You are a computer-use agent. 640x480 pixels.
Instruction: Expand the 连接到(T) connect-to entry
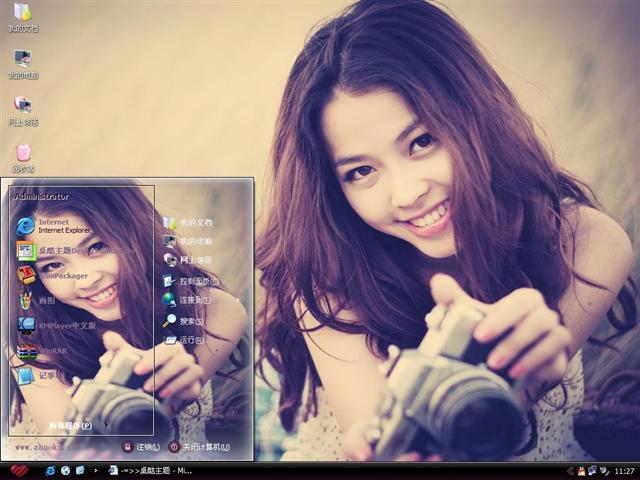coord(187,300)
